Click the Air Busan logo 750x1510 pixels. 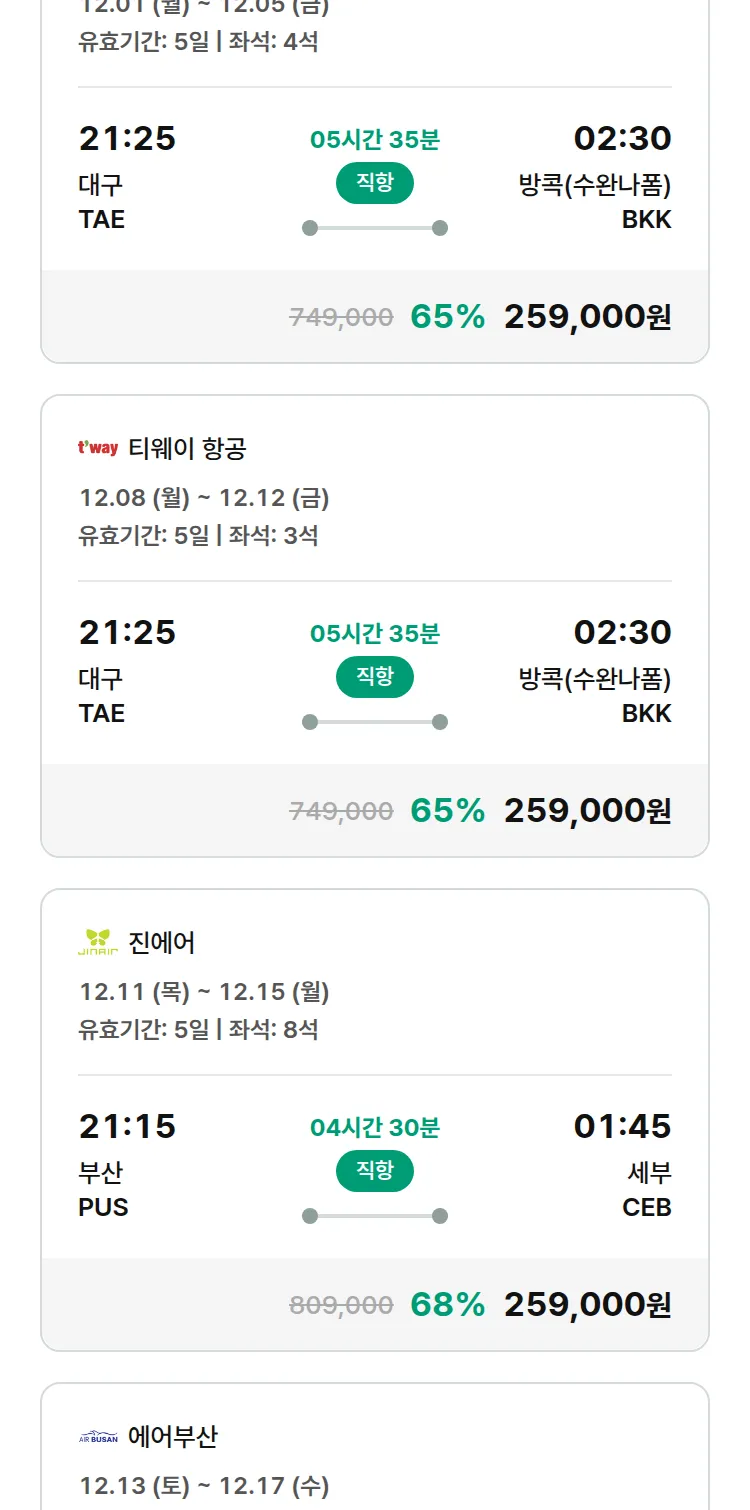[x=98, y=1437]
